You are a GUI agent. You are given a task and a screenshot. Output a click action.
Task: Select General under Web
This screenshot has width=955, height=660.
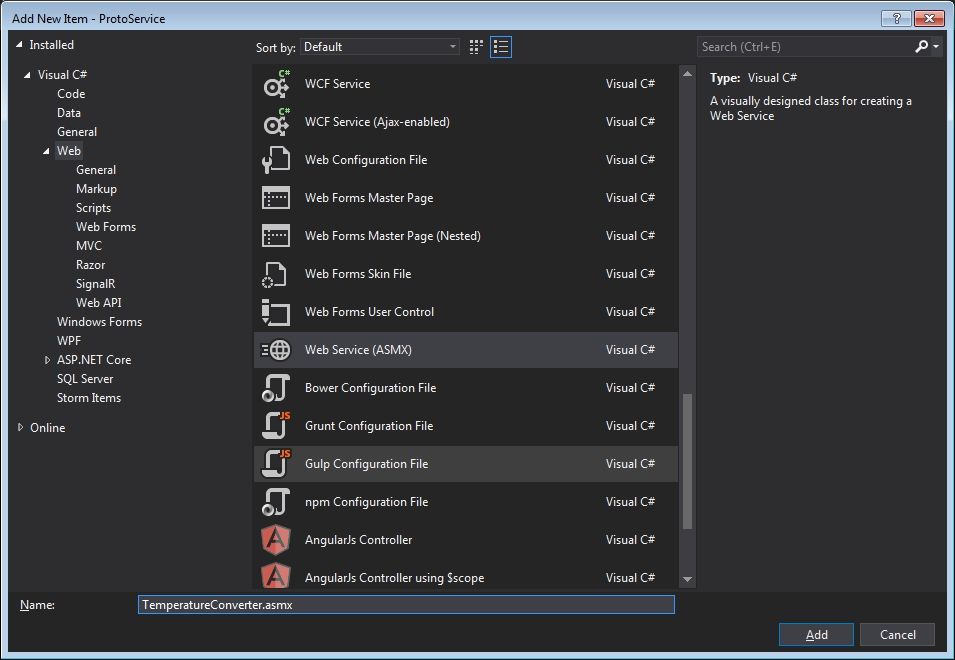pos(96,170)
